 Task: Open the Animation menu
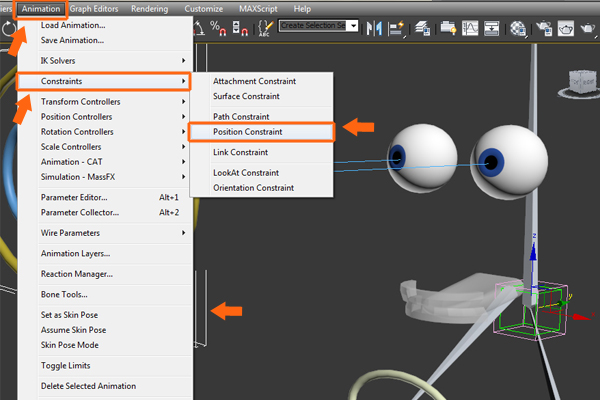pyautogui.click(x=41, y=9)
